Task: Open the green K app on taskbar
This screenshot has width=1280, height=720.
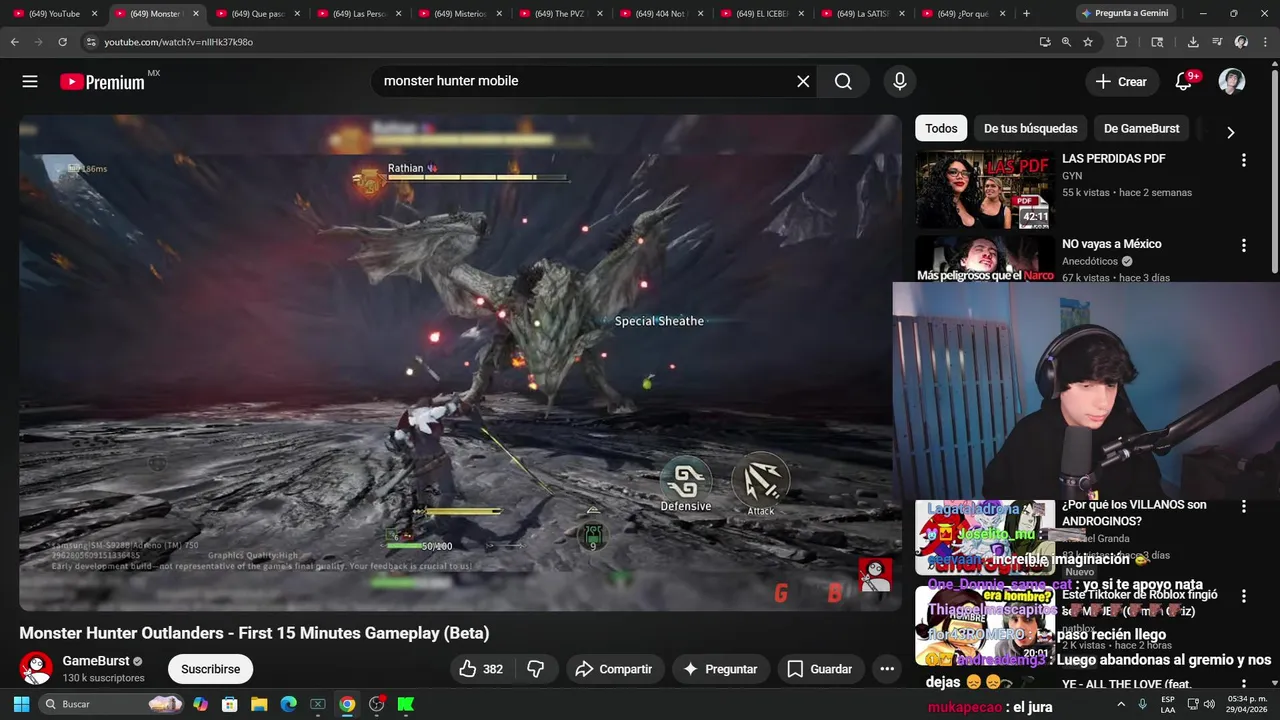Action: 405,704
